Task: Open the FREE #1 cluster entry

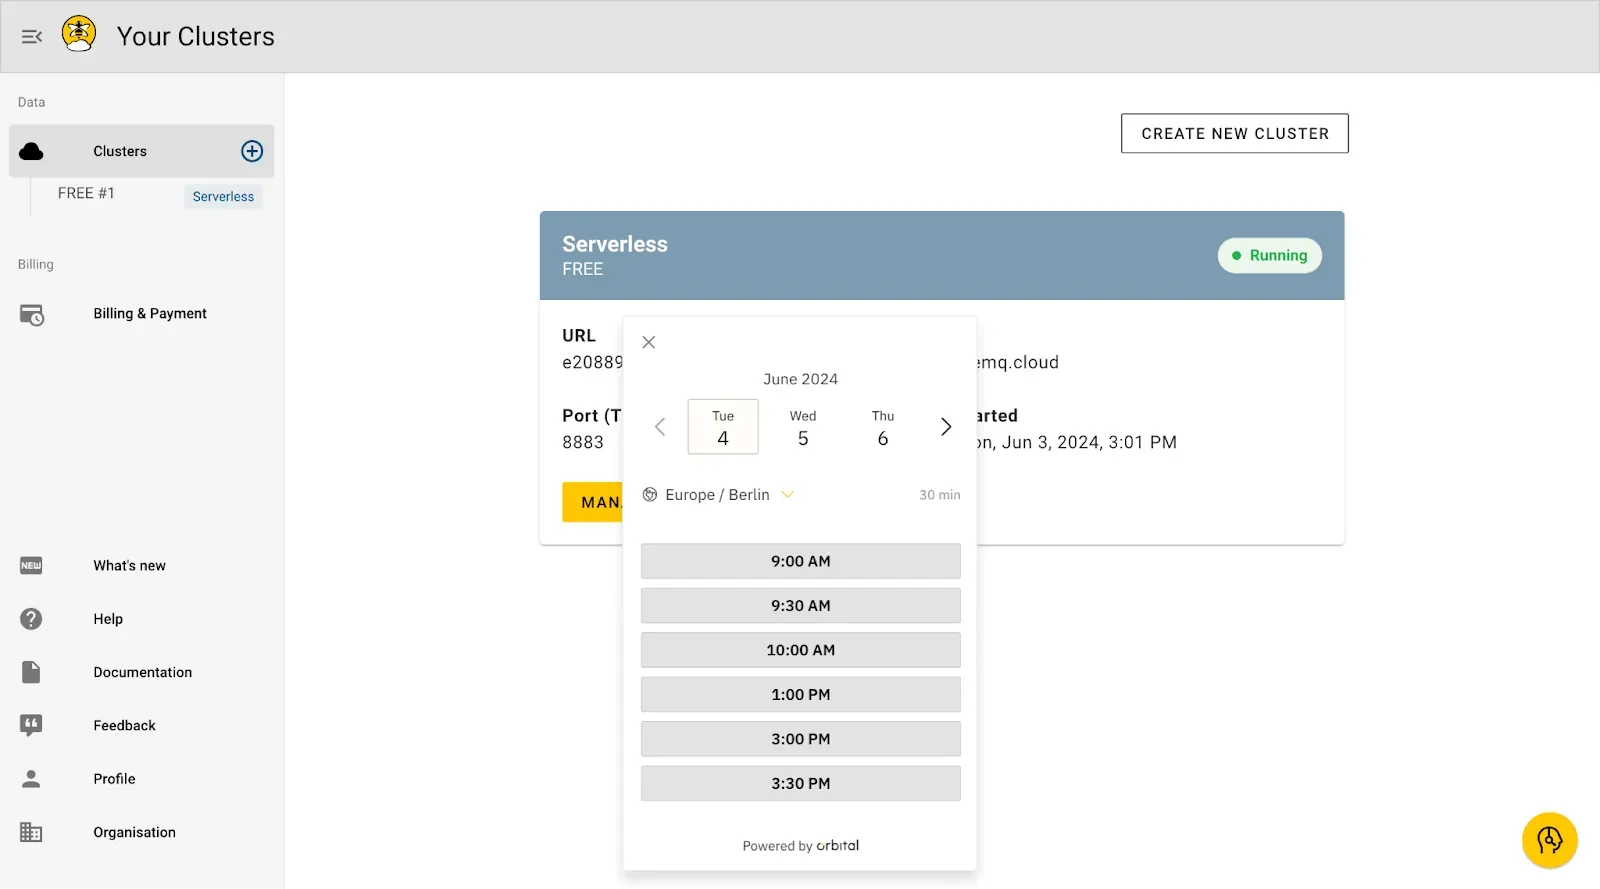Action: (86, 193)
